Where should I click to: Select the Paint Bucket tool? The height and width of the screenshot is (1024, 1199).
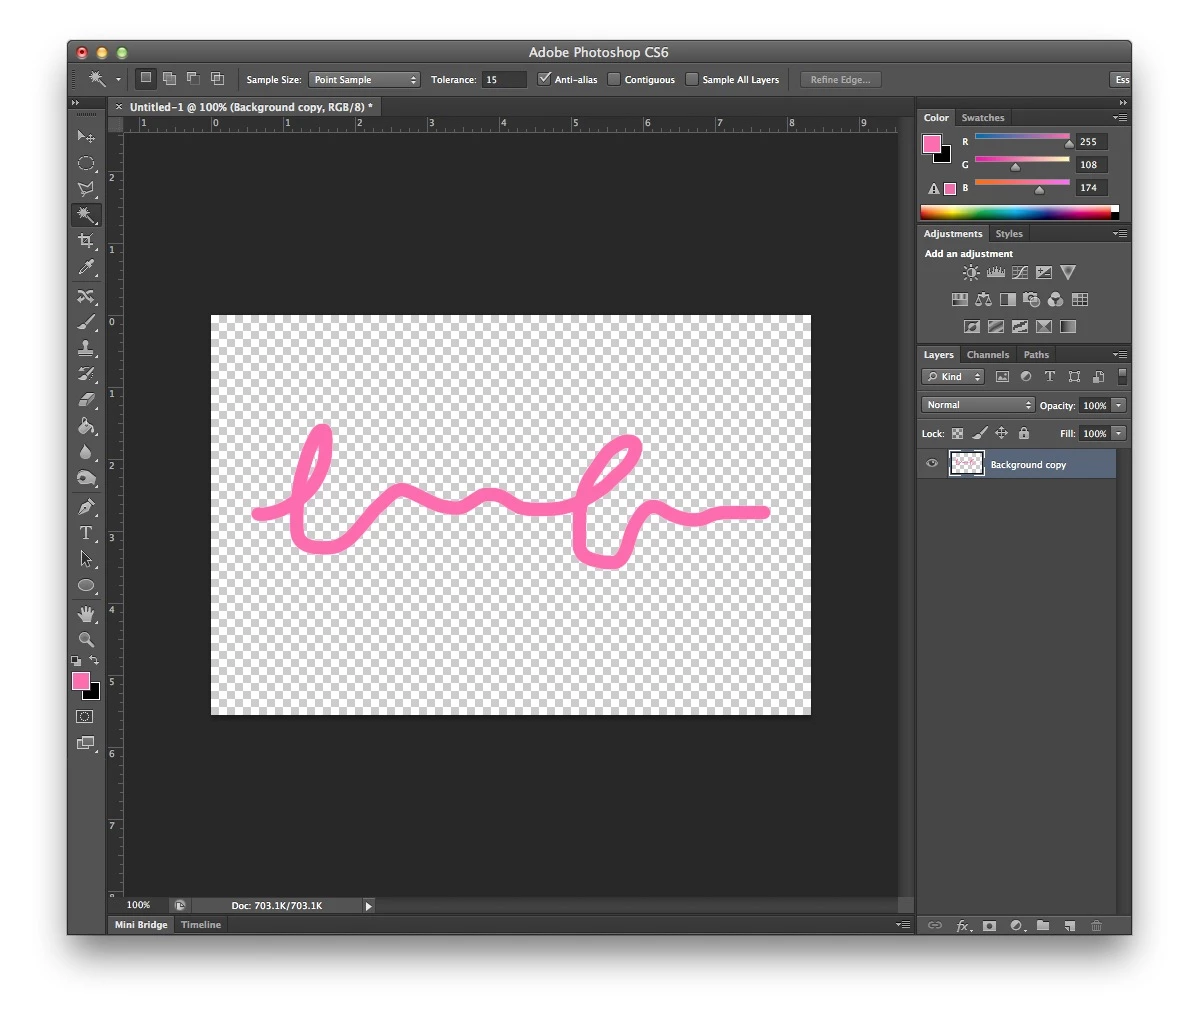[86, 427]
